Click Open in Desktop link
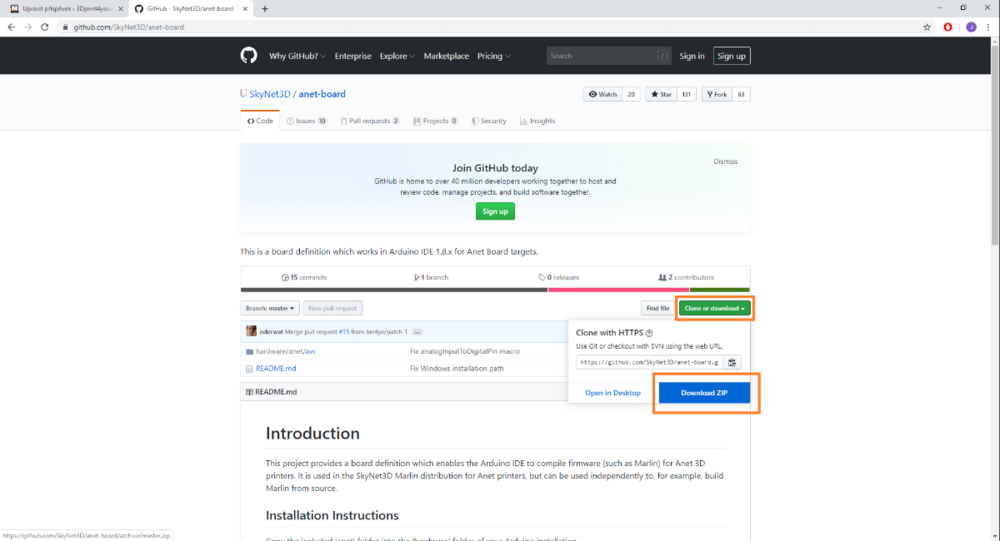The width and height of the screenshot is (1000, 541). click(x=613, y=393)
